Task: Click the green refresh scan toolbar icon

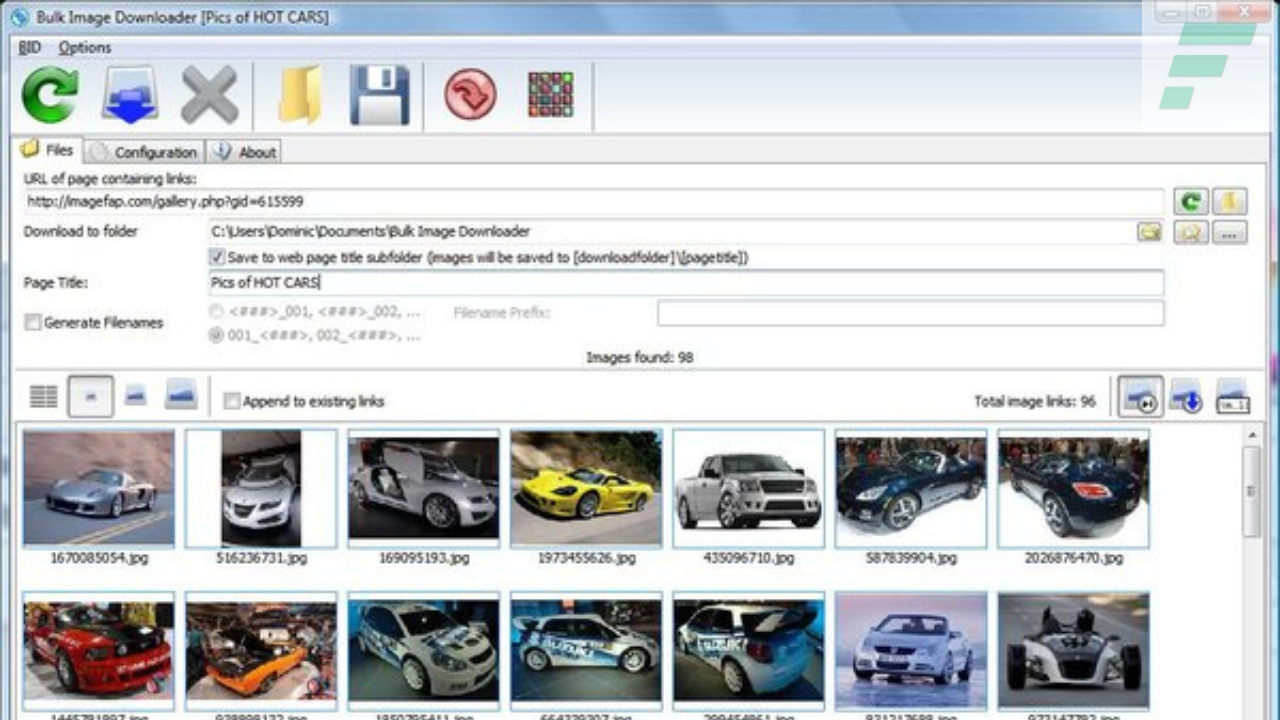Action: pos(49,96)
